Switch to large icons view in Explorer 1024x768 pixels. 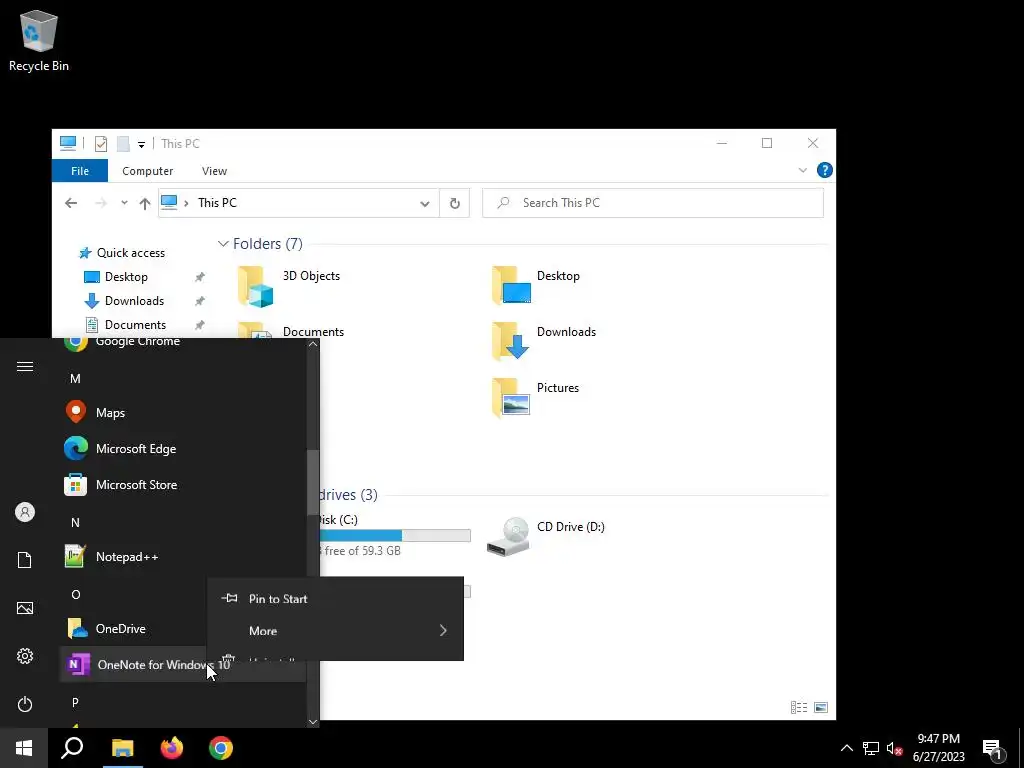tap(821, 707)
